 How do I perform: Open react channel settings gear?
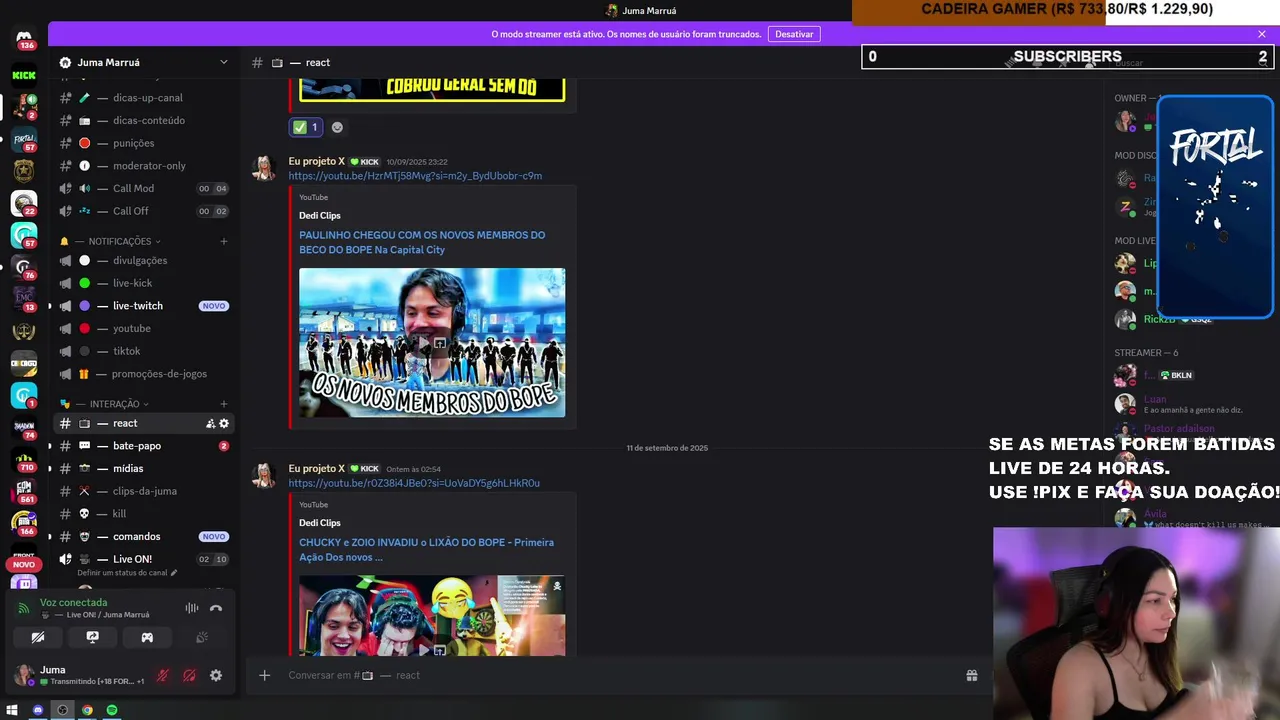[224, 423]
